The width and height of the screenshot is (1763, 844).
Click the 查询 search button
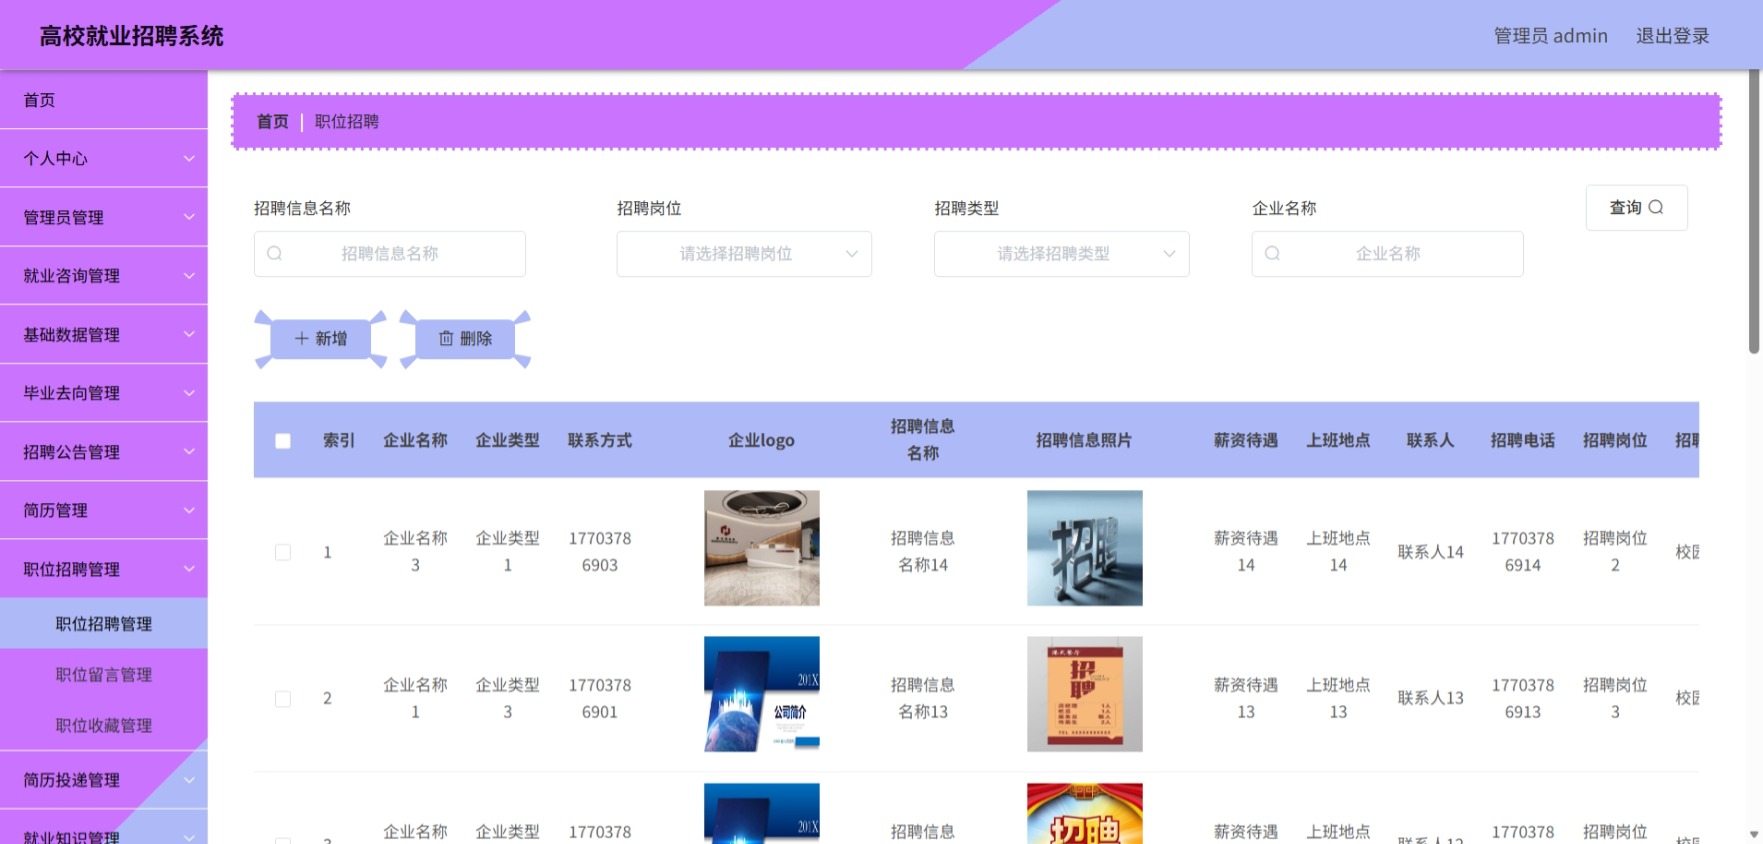[x=1636, y=207]
